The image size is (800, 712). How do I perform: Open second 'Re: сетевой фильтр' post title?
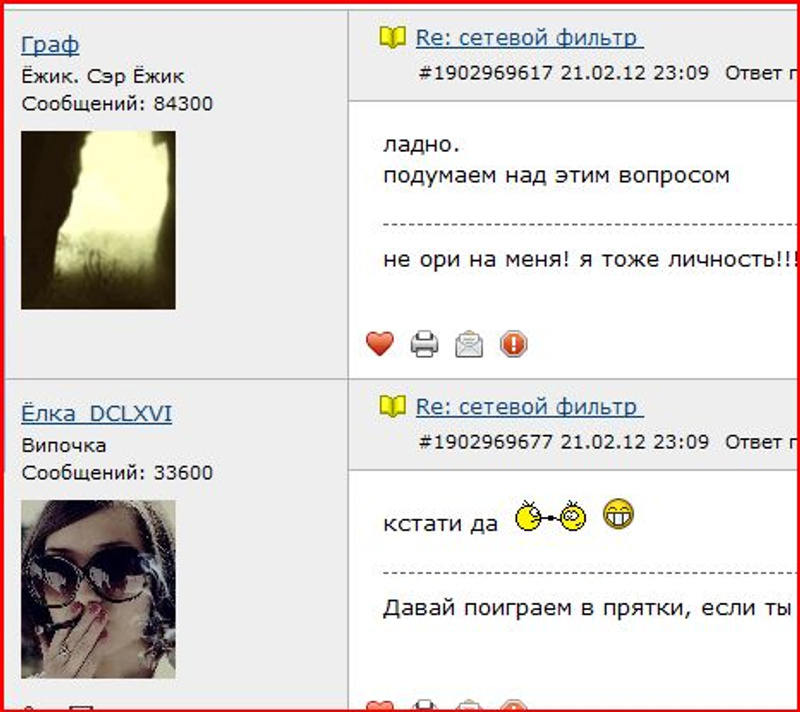tap(530, 407)
